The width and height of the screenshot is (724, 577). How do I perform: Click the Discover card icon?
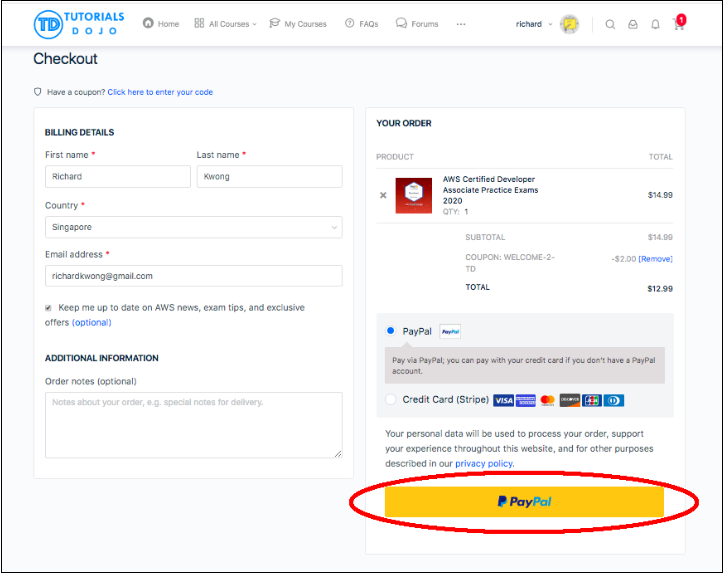pyautogui.click(x=570, y=400)
